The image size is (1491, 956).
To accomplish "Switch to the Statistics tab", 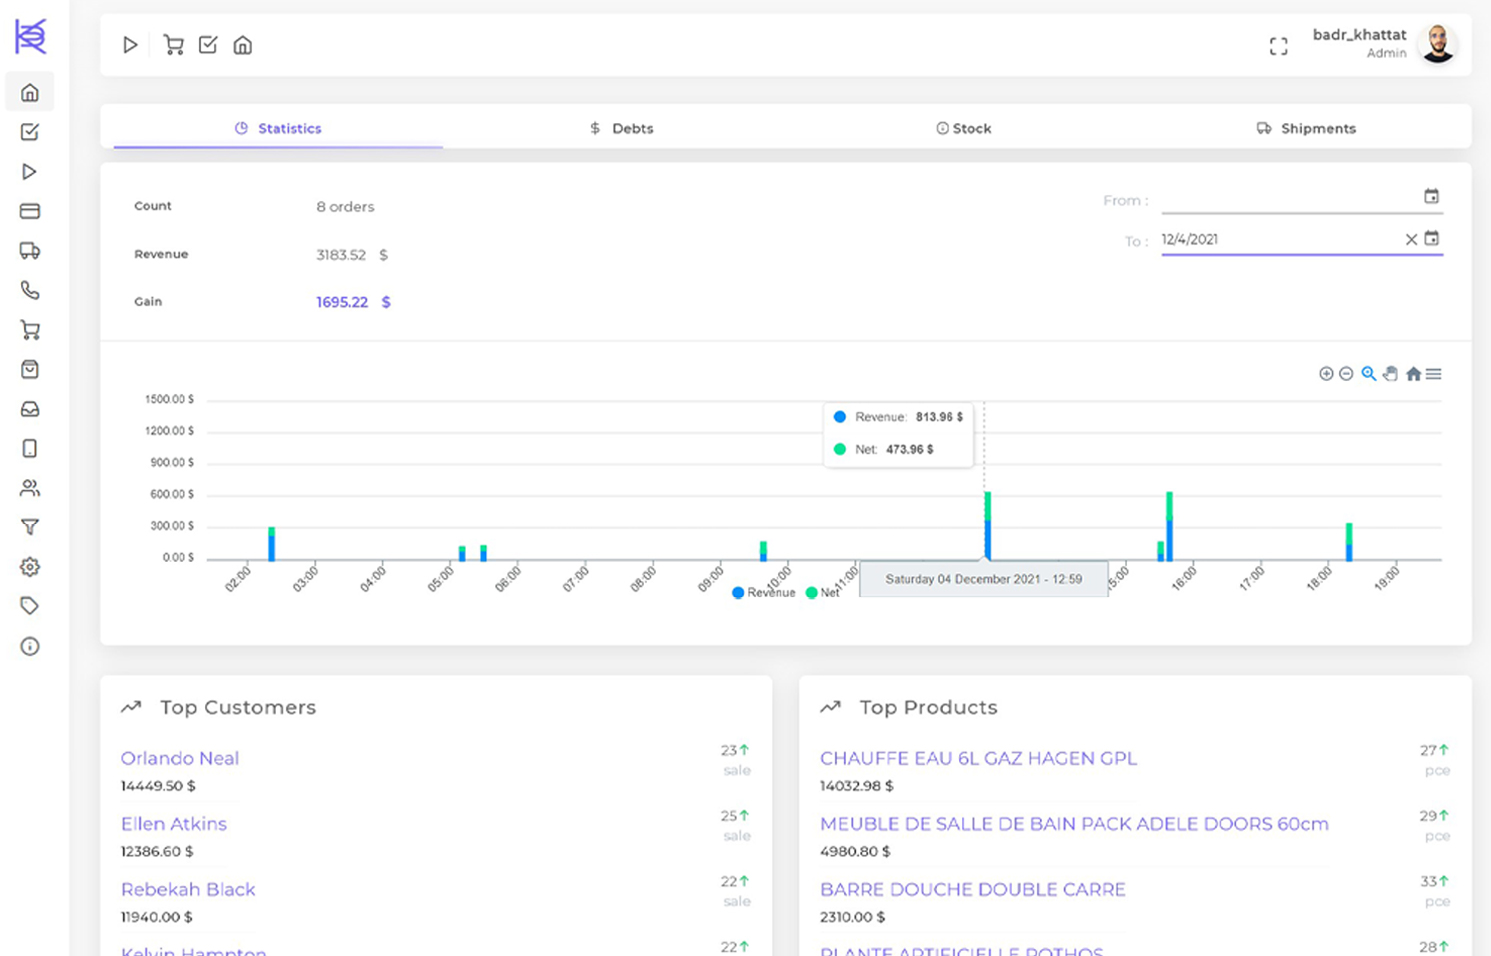I will (x=278, y=128).
